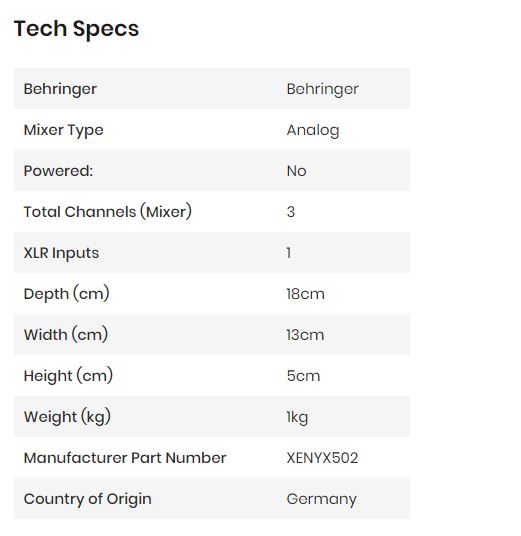Click the Behringer value in first row

[x=322, y=89]
